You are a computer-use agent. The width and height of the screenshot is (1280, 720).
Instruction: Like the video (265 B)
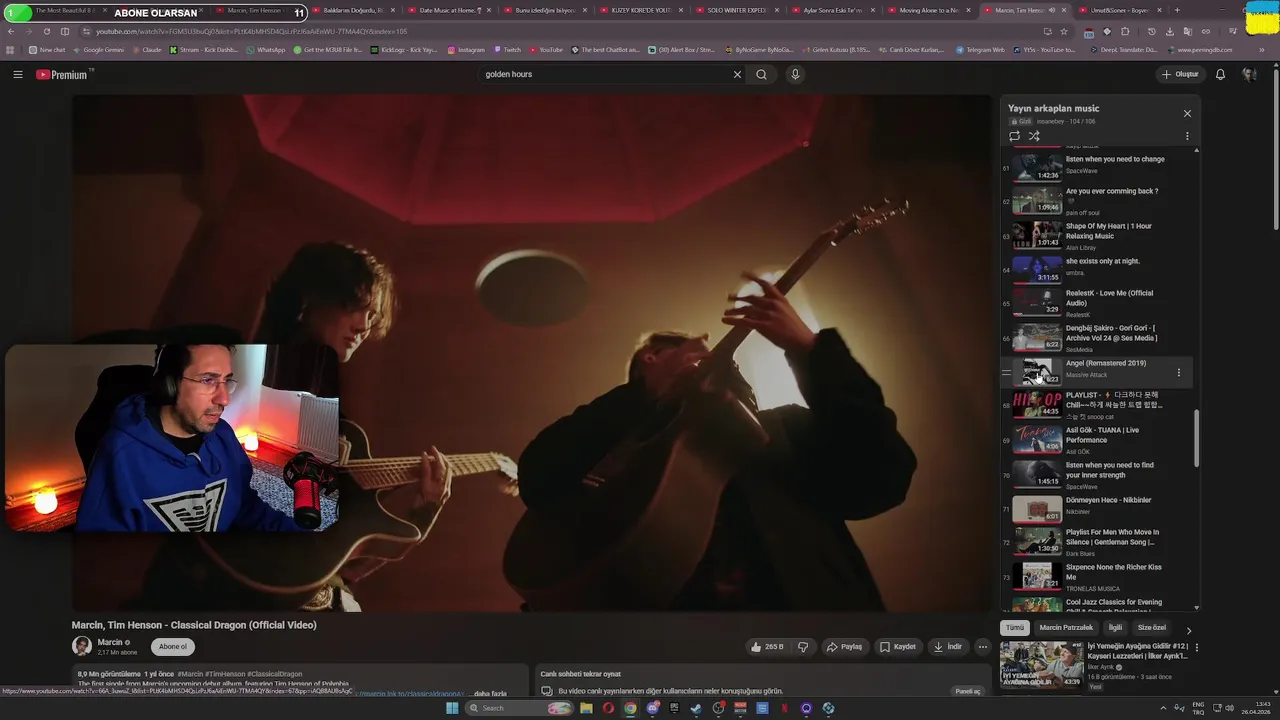pos(767,647)
